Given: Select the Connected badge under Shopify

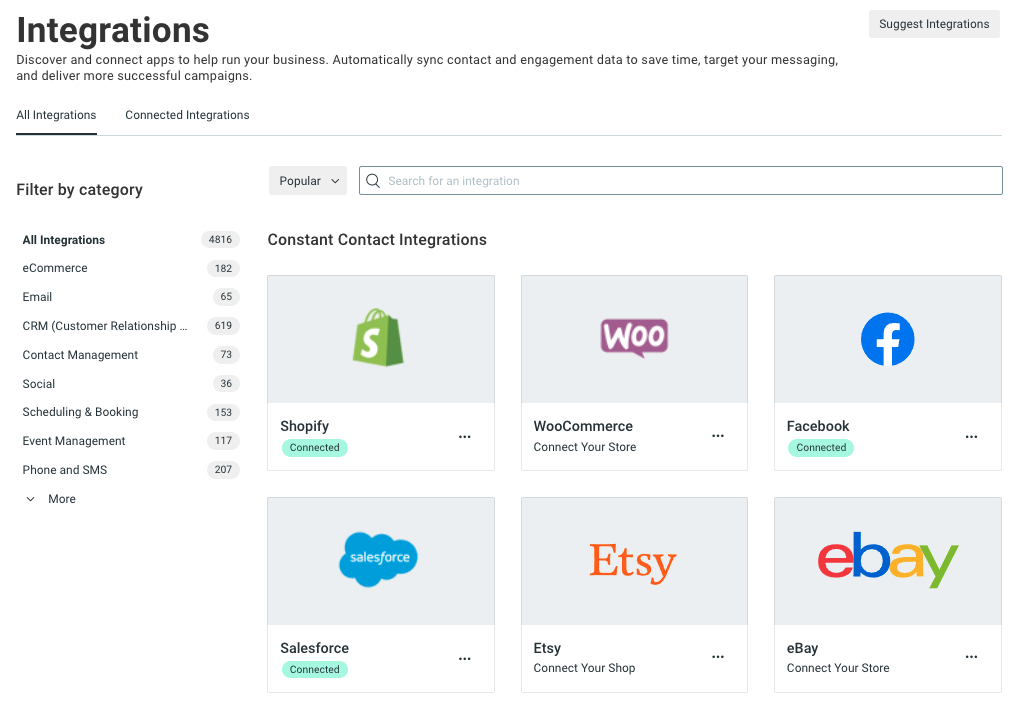Looking at the screenshot, I should (x=314, y=448).
